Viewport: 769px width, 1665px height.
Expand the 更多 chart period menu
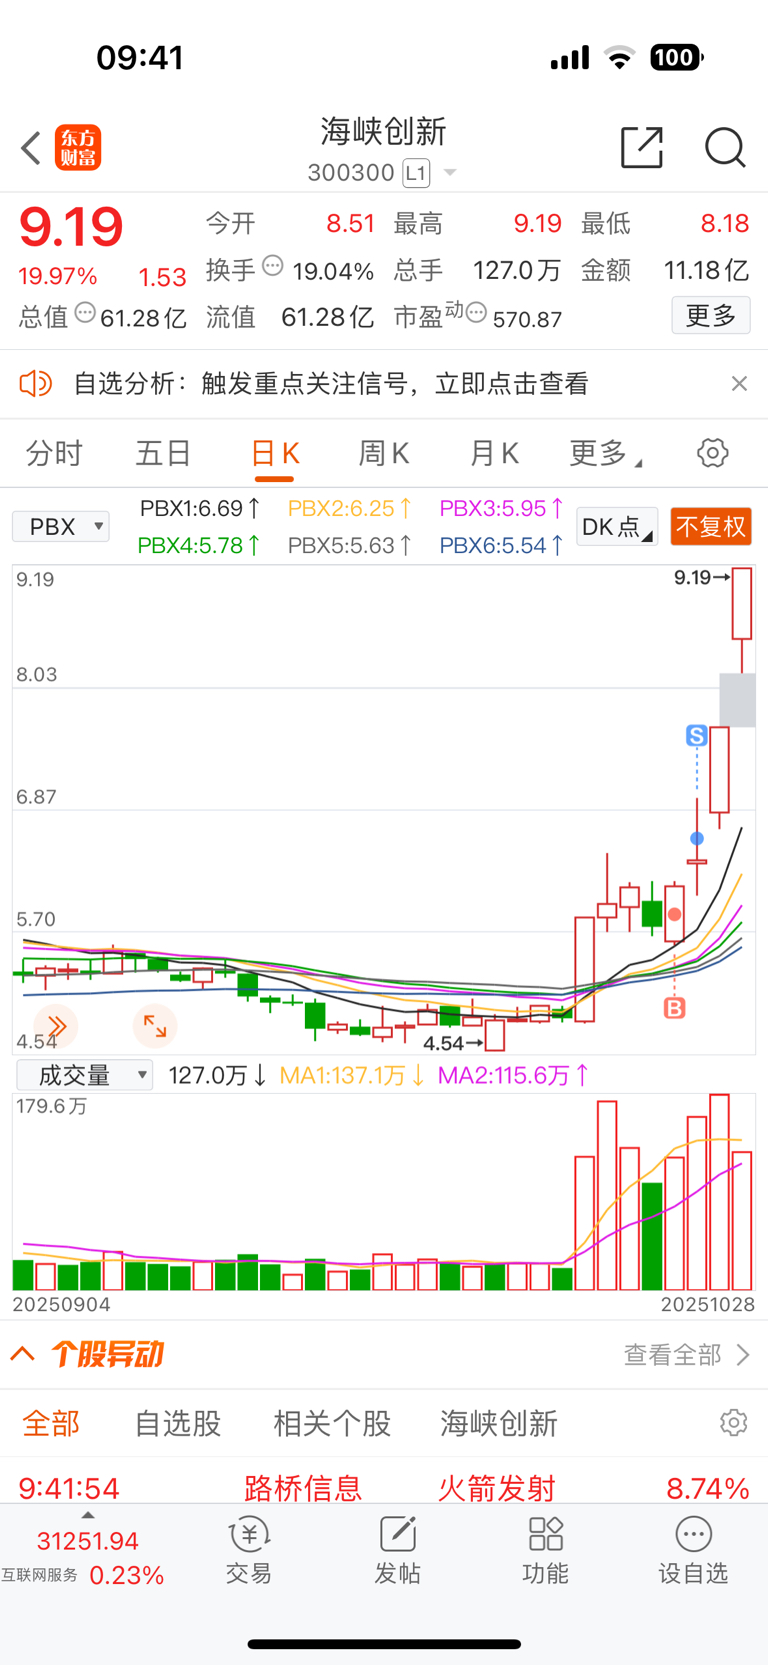click(605, 454)
